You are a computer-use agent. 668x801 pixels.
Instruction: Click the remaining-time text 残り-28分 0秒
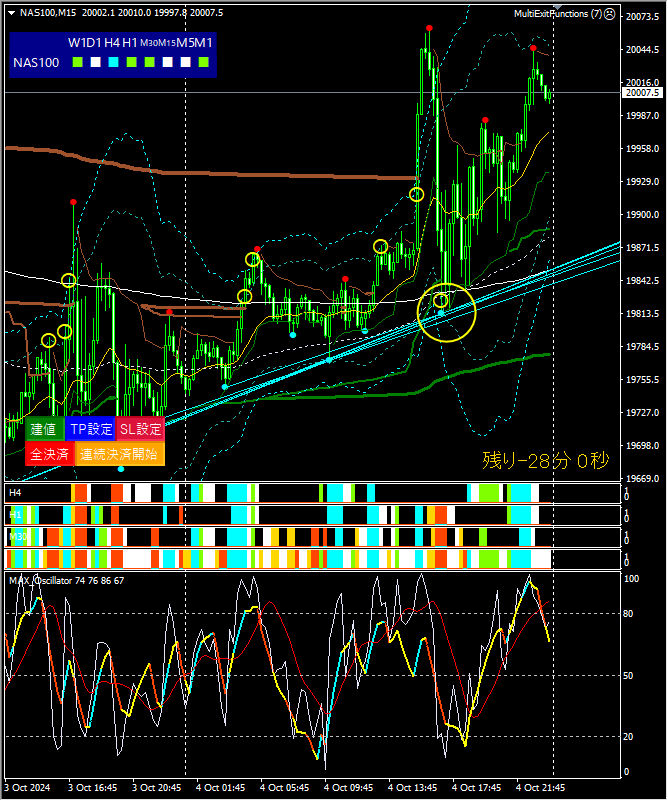pyautogui.click(x=545, y=461)
